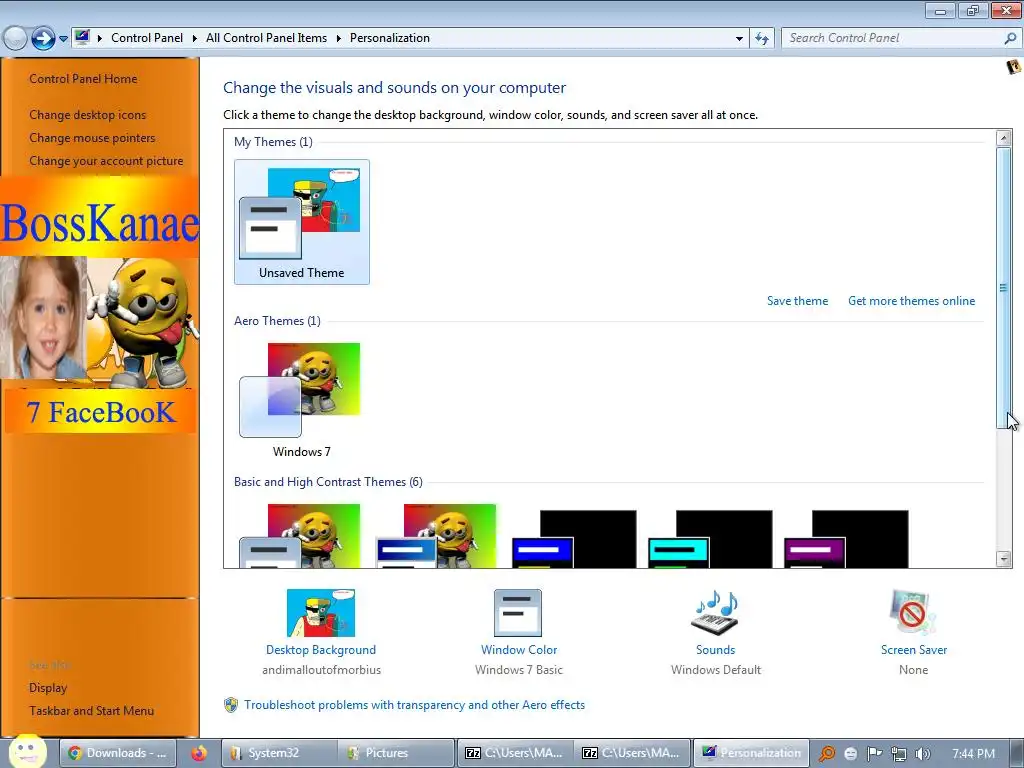Select the Windows 7 Aero theme
The height and width of the screenshot is (768, 1024).
[302, 400]
